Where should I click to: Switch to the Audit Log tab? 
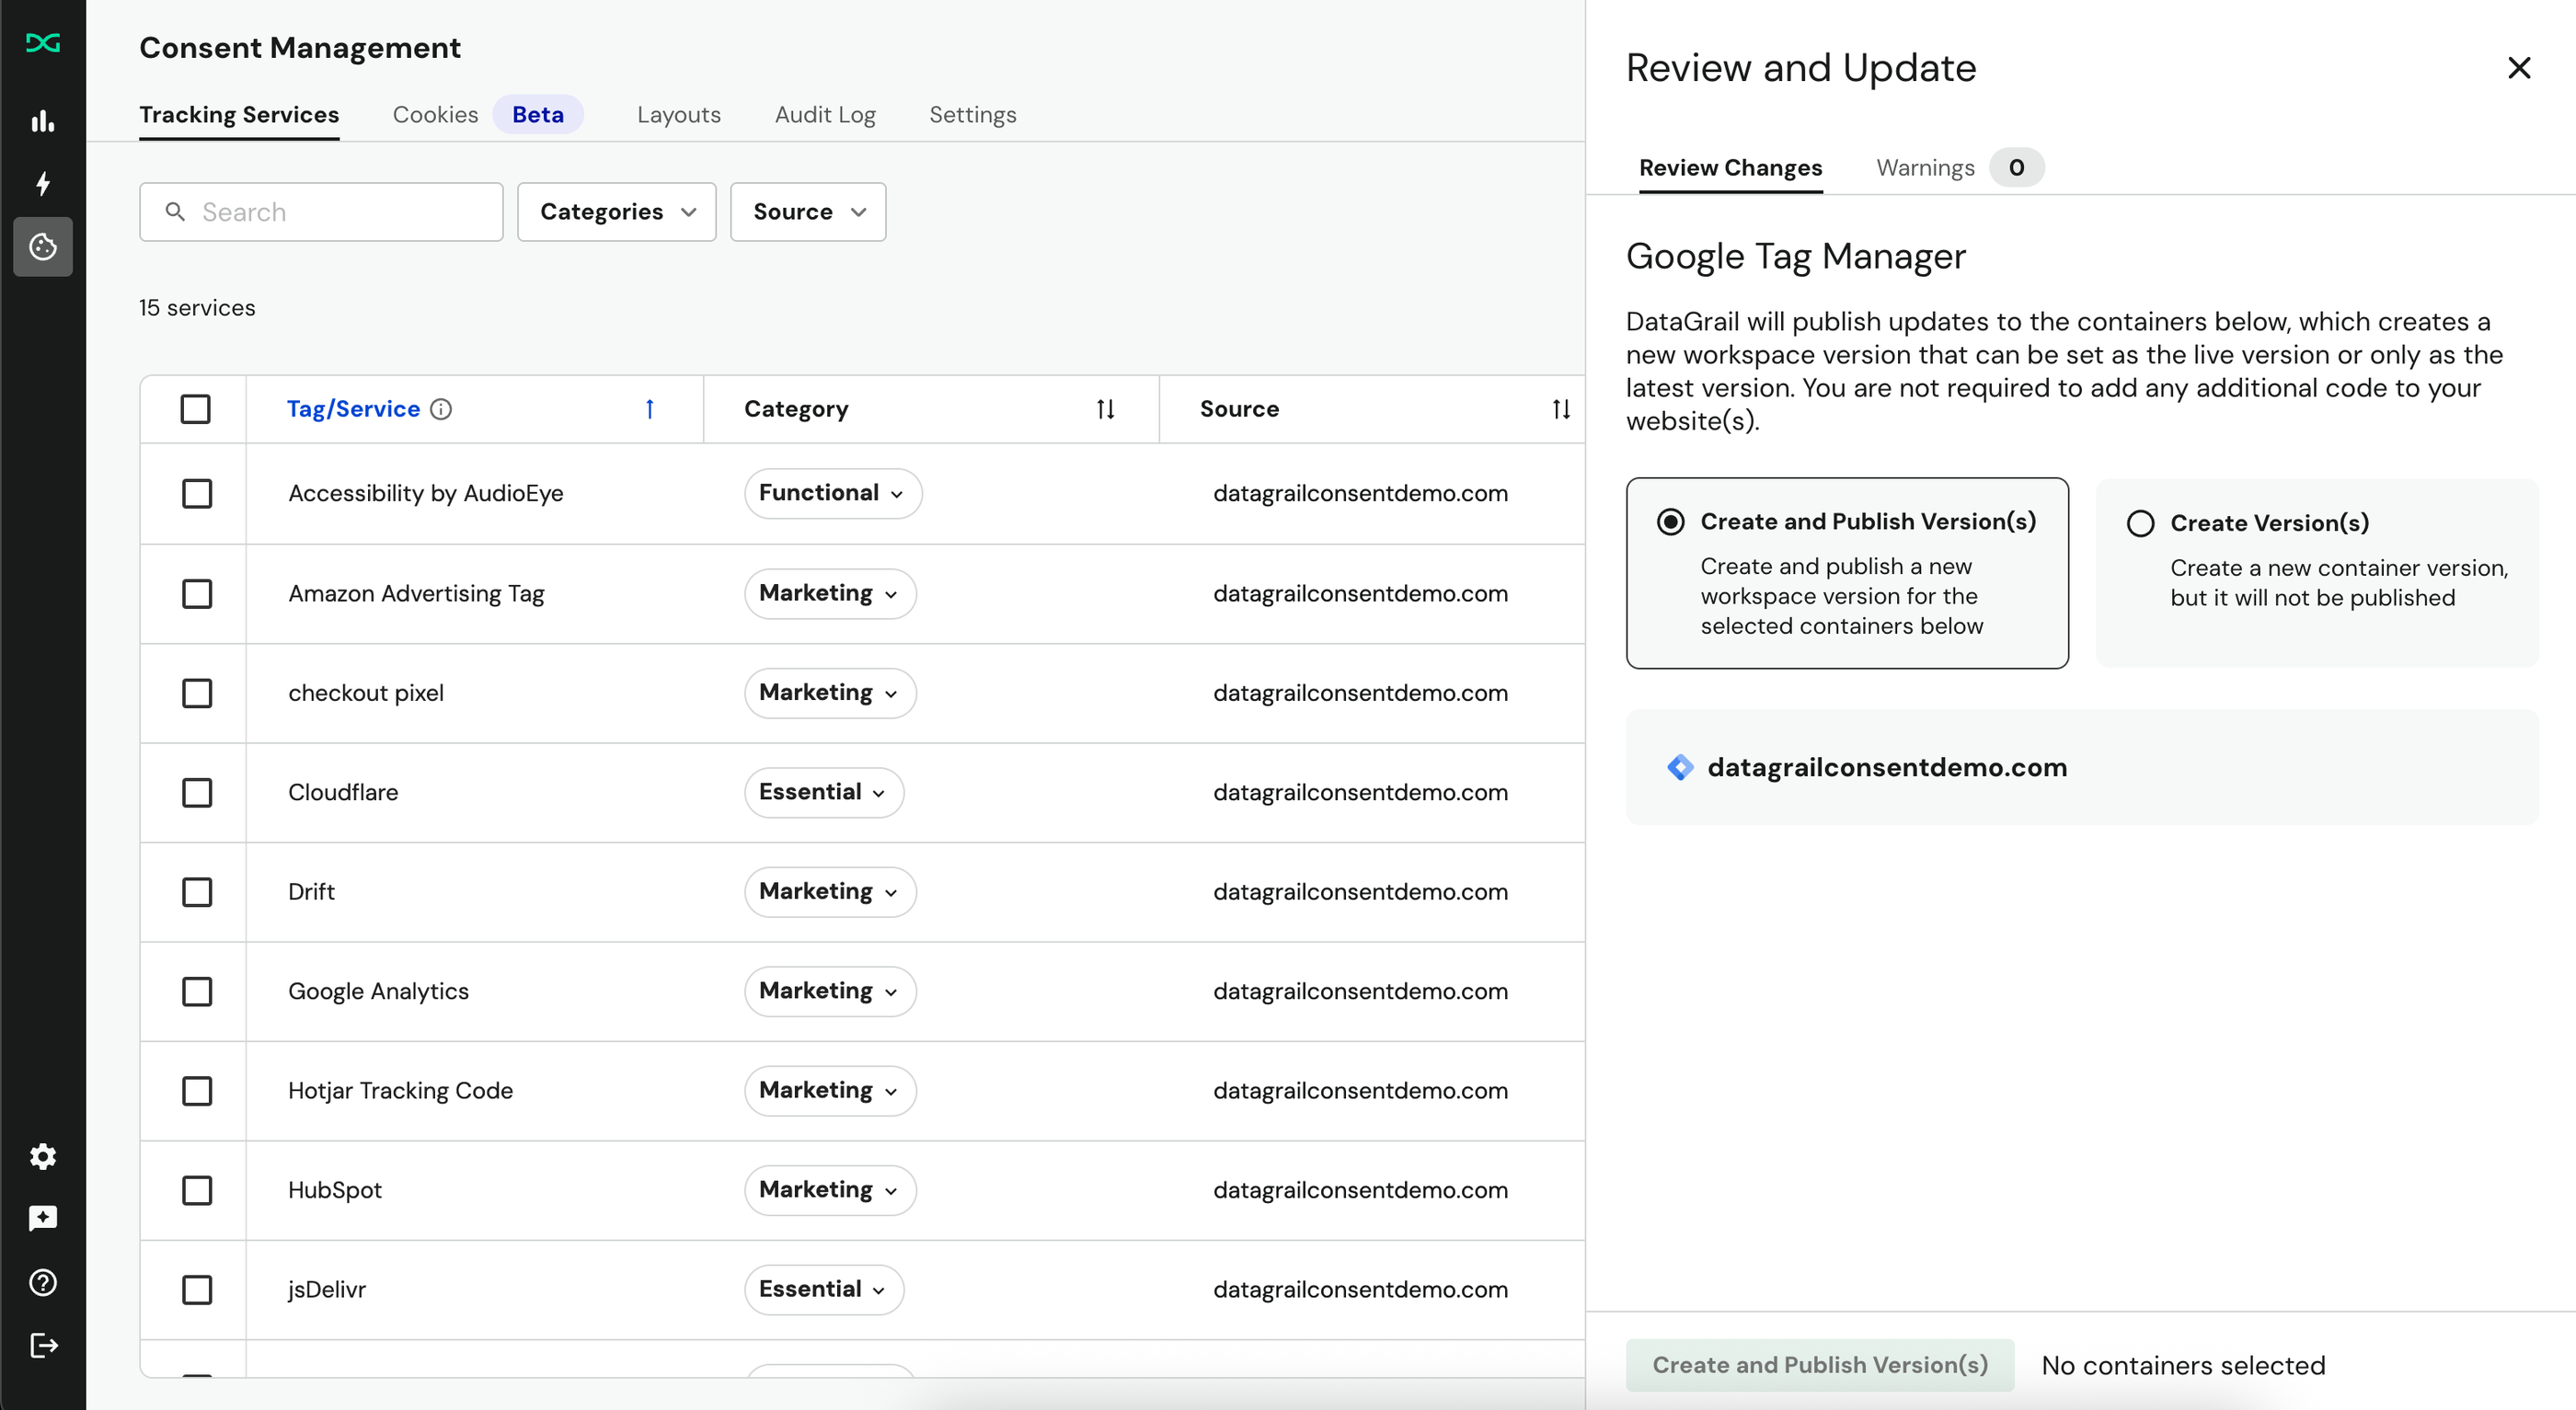pyautogui.click(x=825, y=115)
